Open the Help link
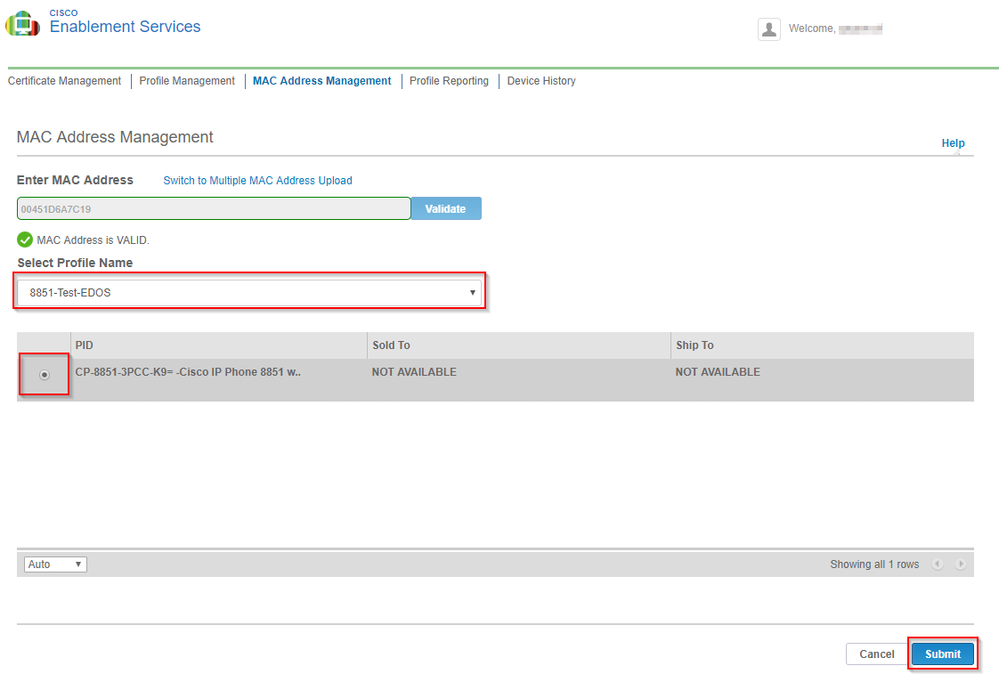The height and width of the screenshot is (674, 999). coord(953,143)
